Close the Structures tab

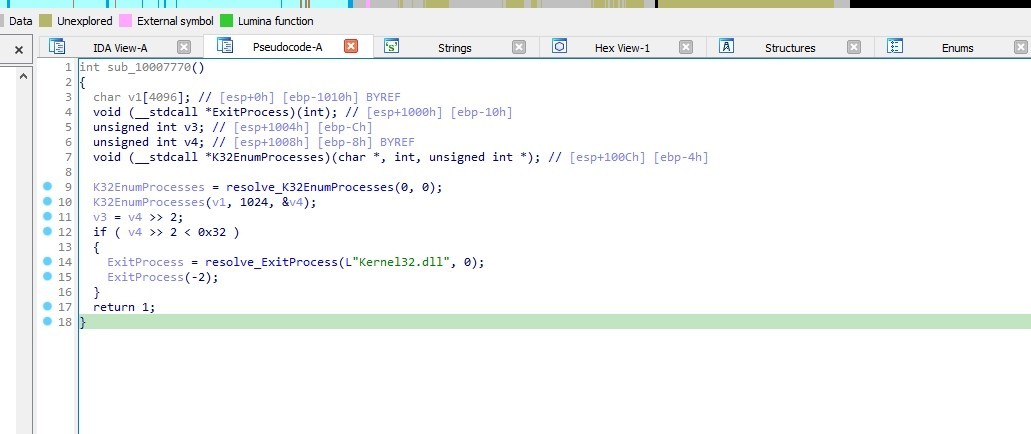[x=853, y=47]
